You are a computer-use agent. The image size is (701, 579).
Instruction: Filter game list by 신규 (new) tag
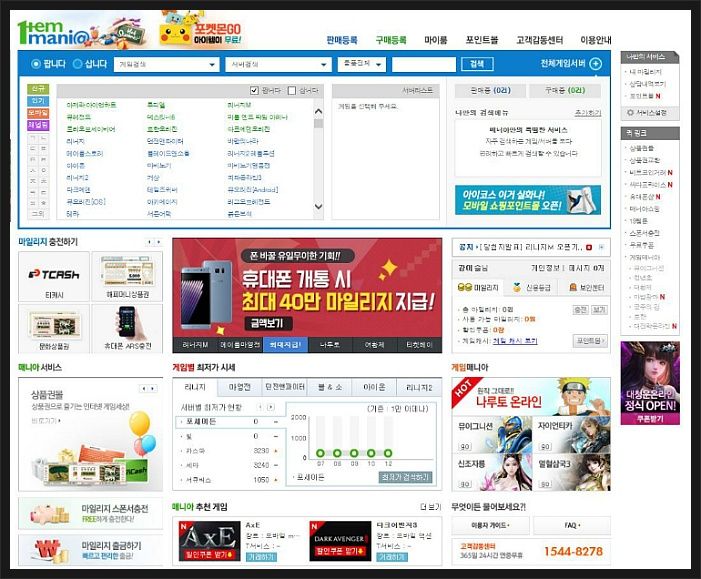(x=38, y=89)
